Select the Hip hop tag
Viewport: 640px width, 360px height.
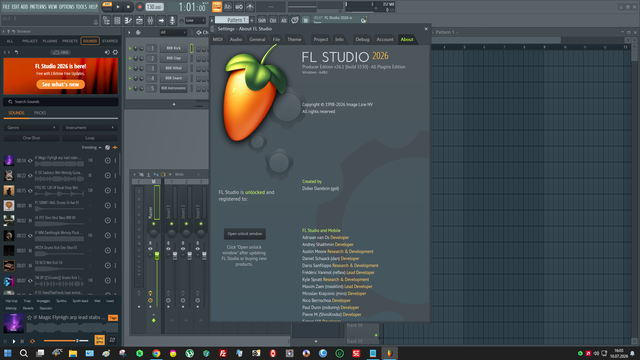(x=11, y=301)
